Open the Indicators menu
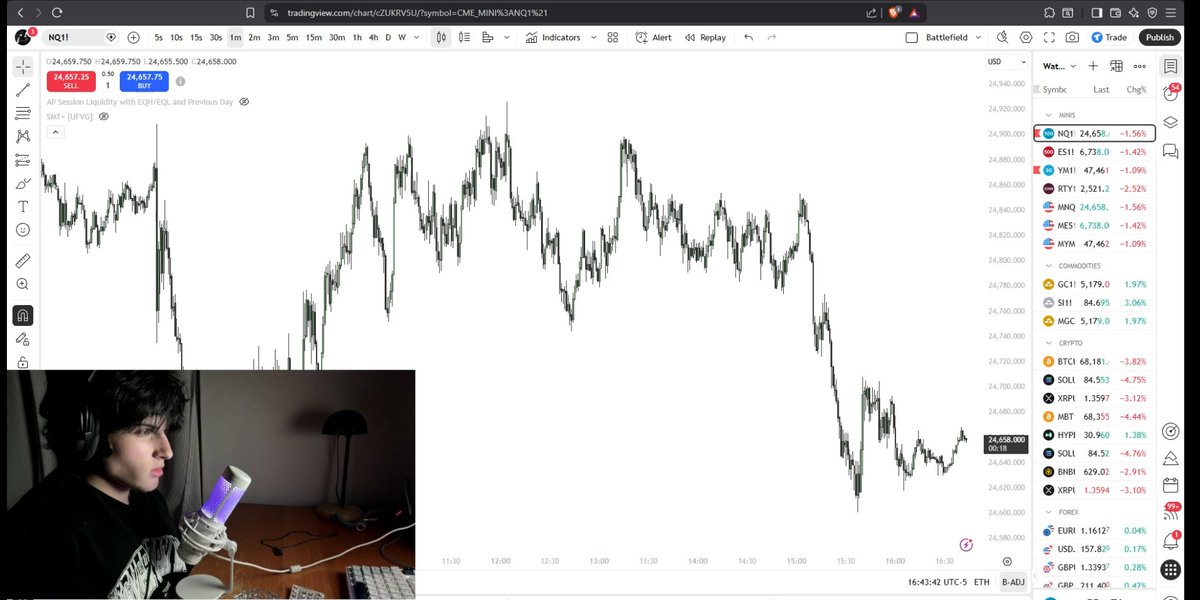 562,37
